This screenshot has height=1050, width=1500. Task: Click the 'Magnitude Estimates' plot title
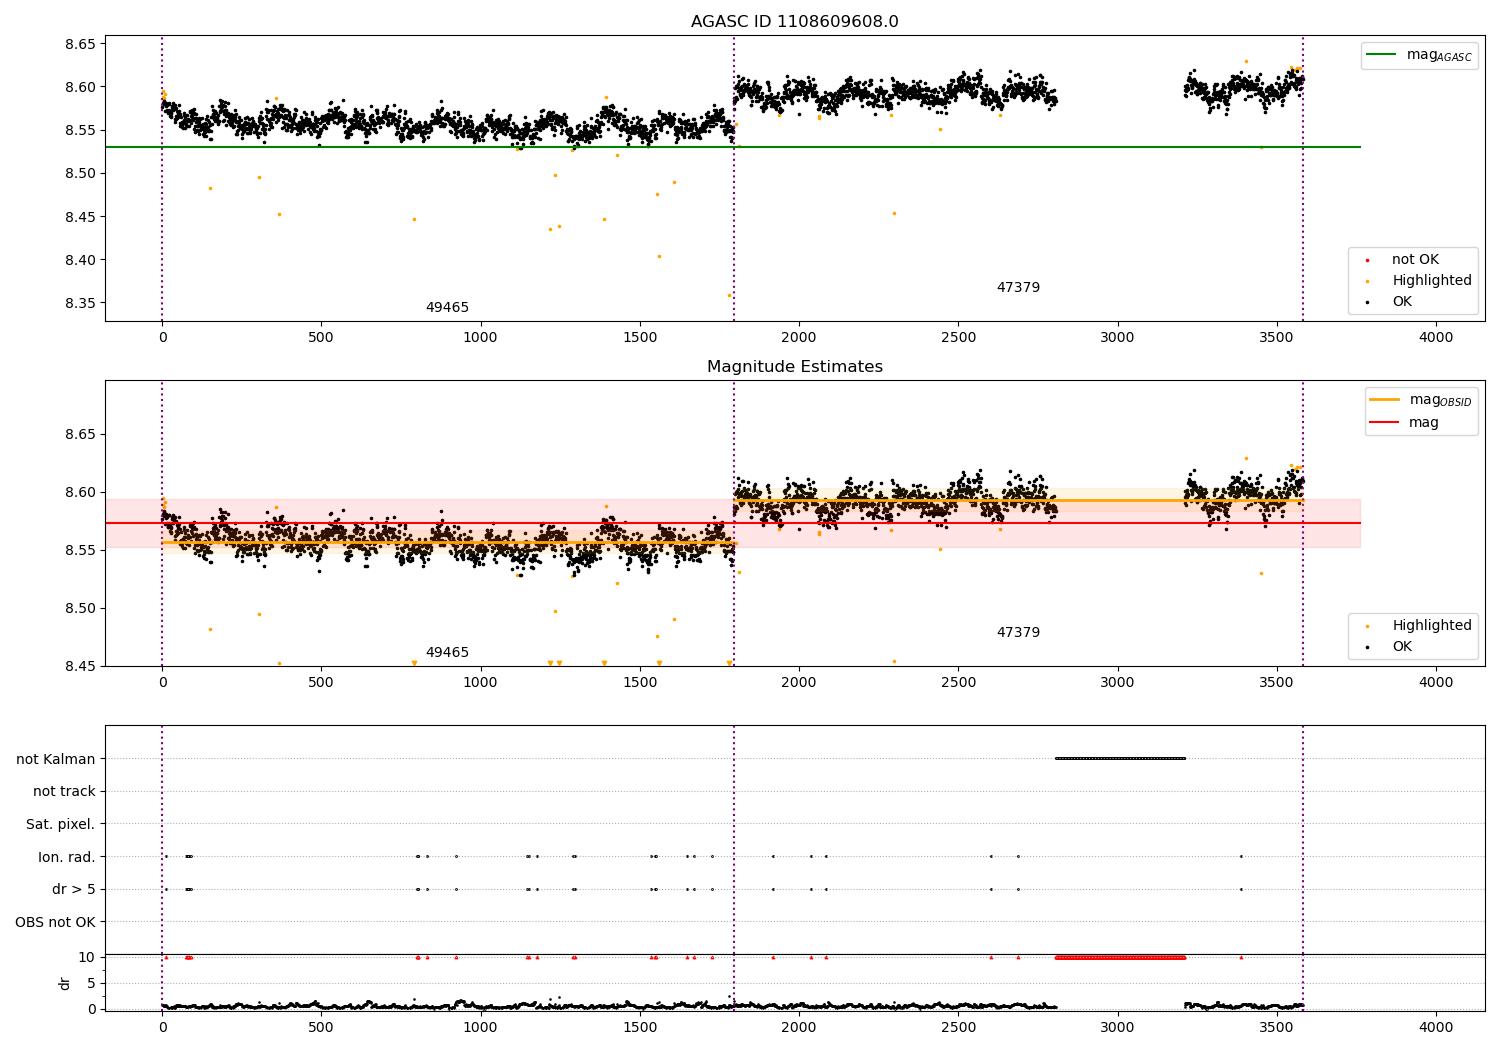pyautogui.click(x=794, y=367)
